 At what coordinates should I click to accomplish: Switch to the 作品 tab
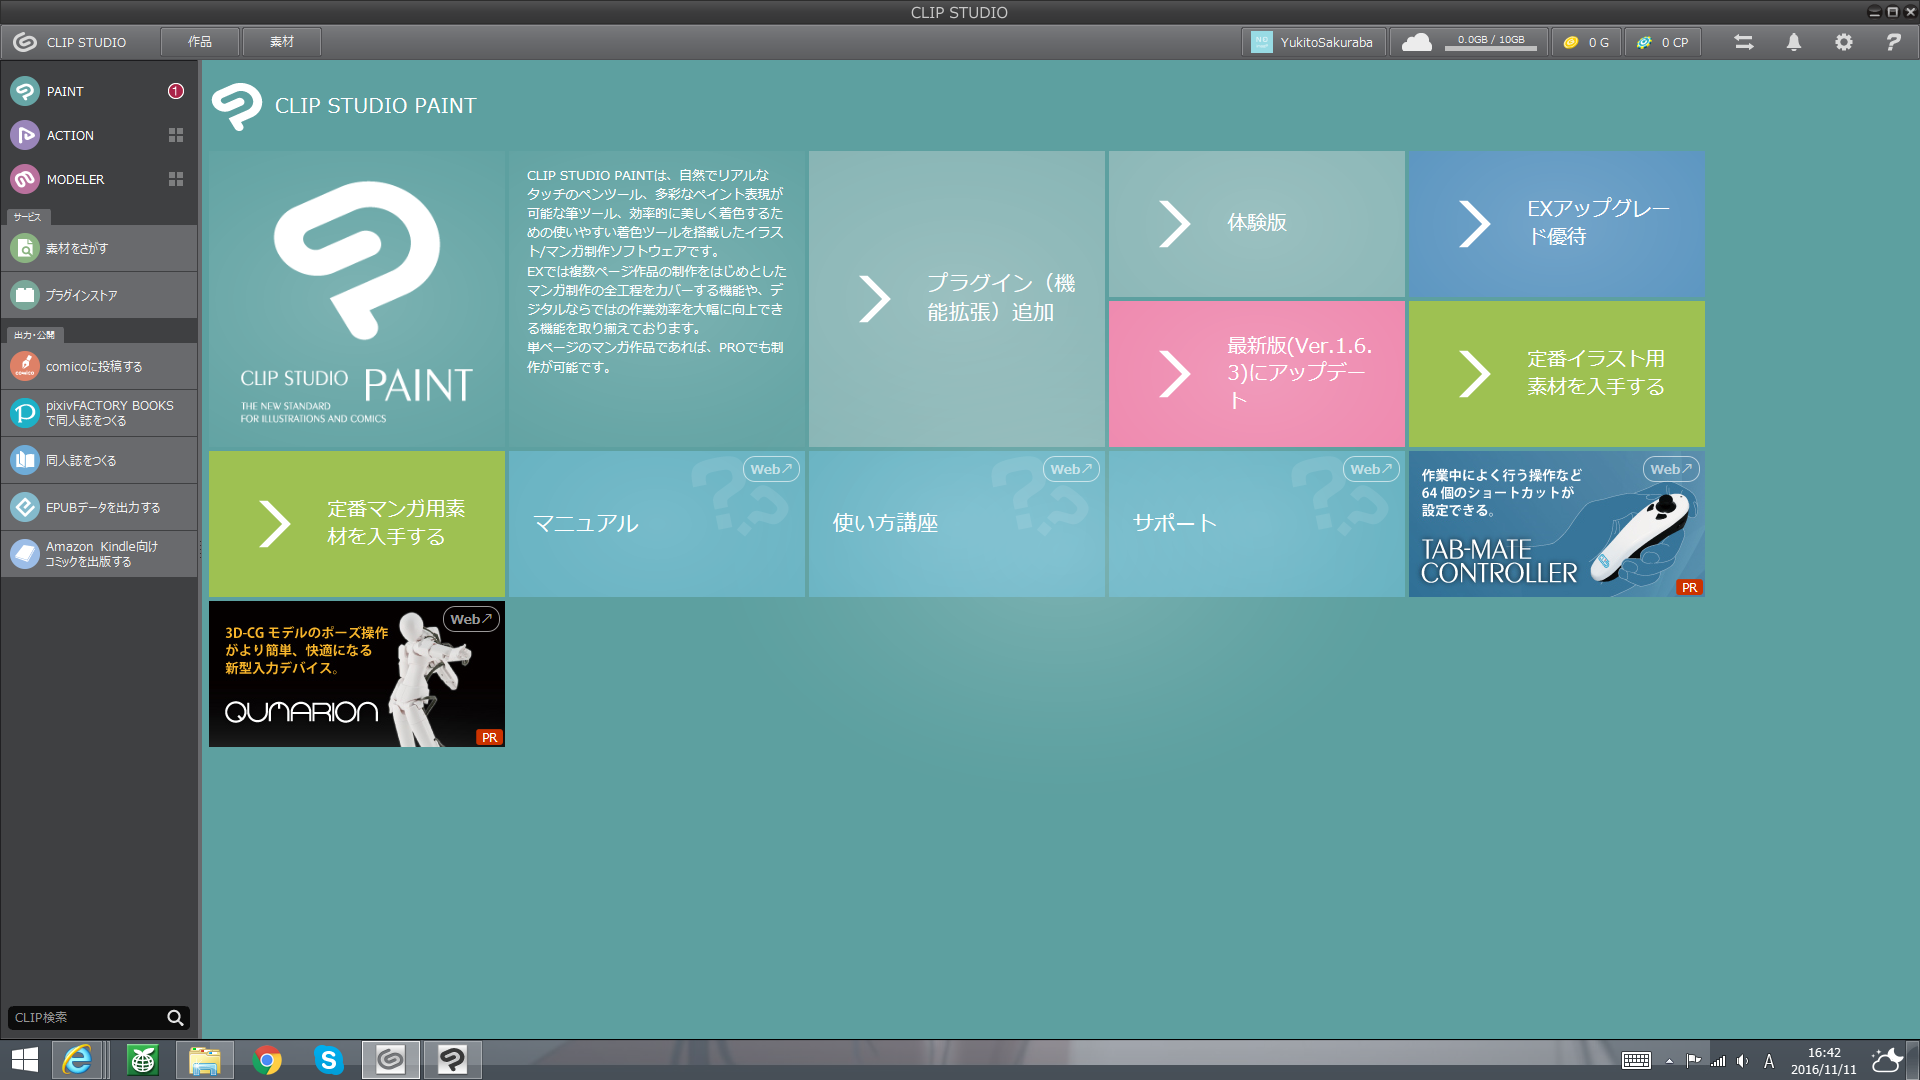[200, 42]
